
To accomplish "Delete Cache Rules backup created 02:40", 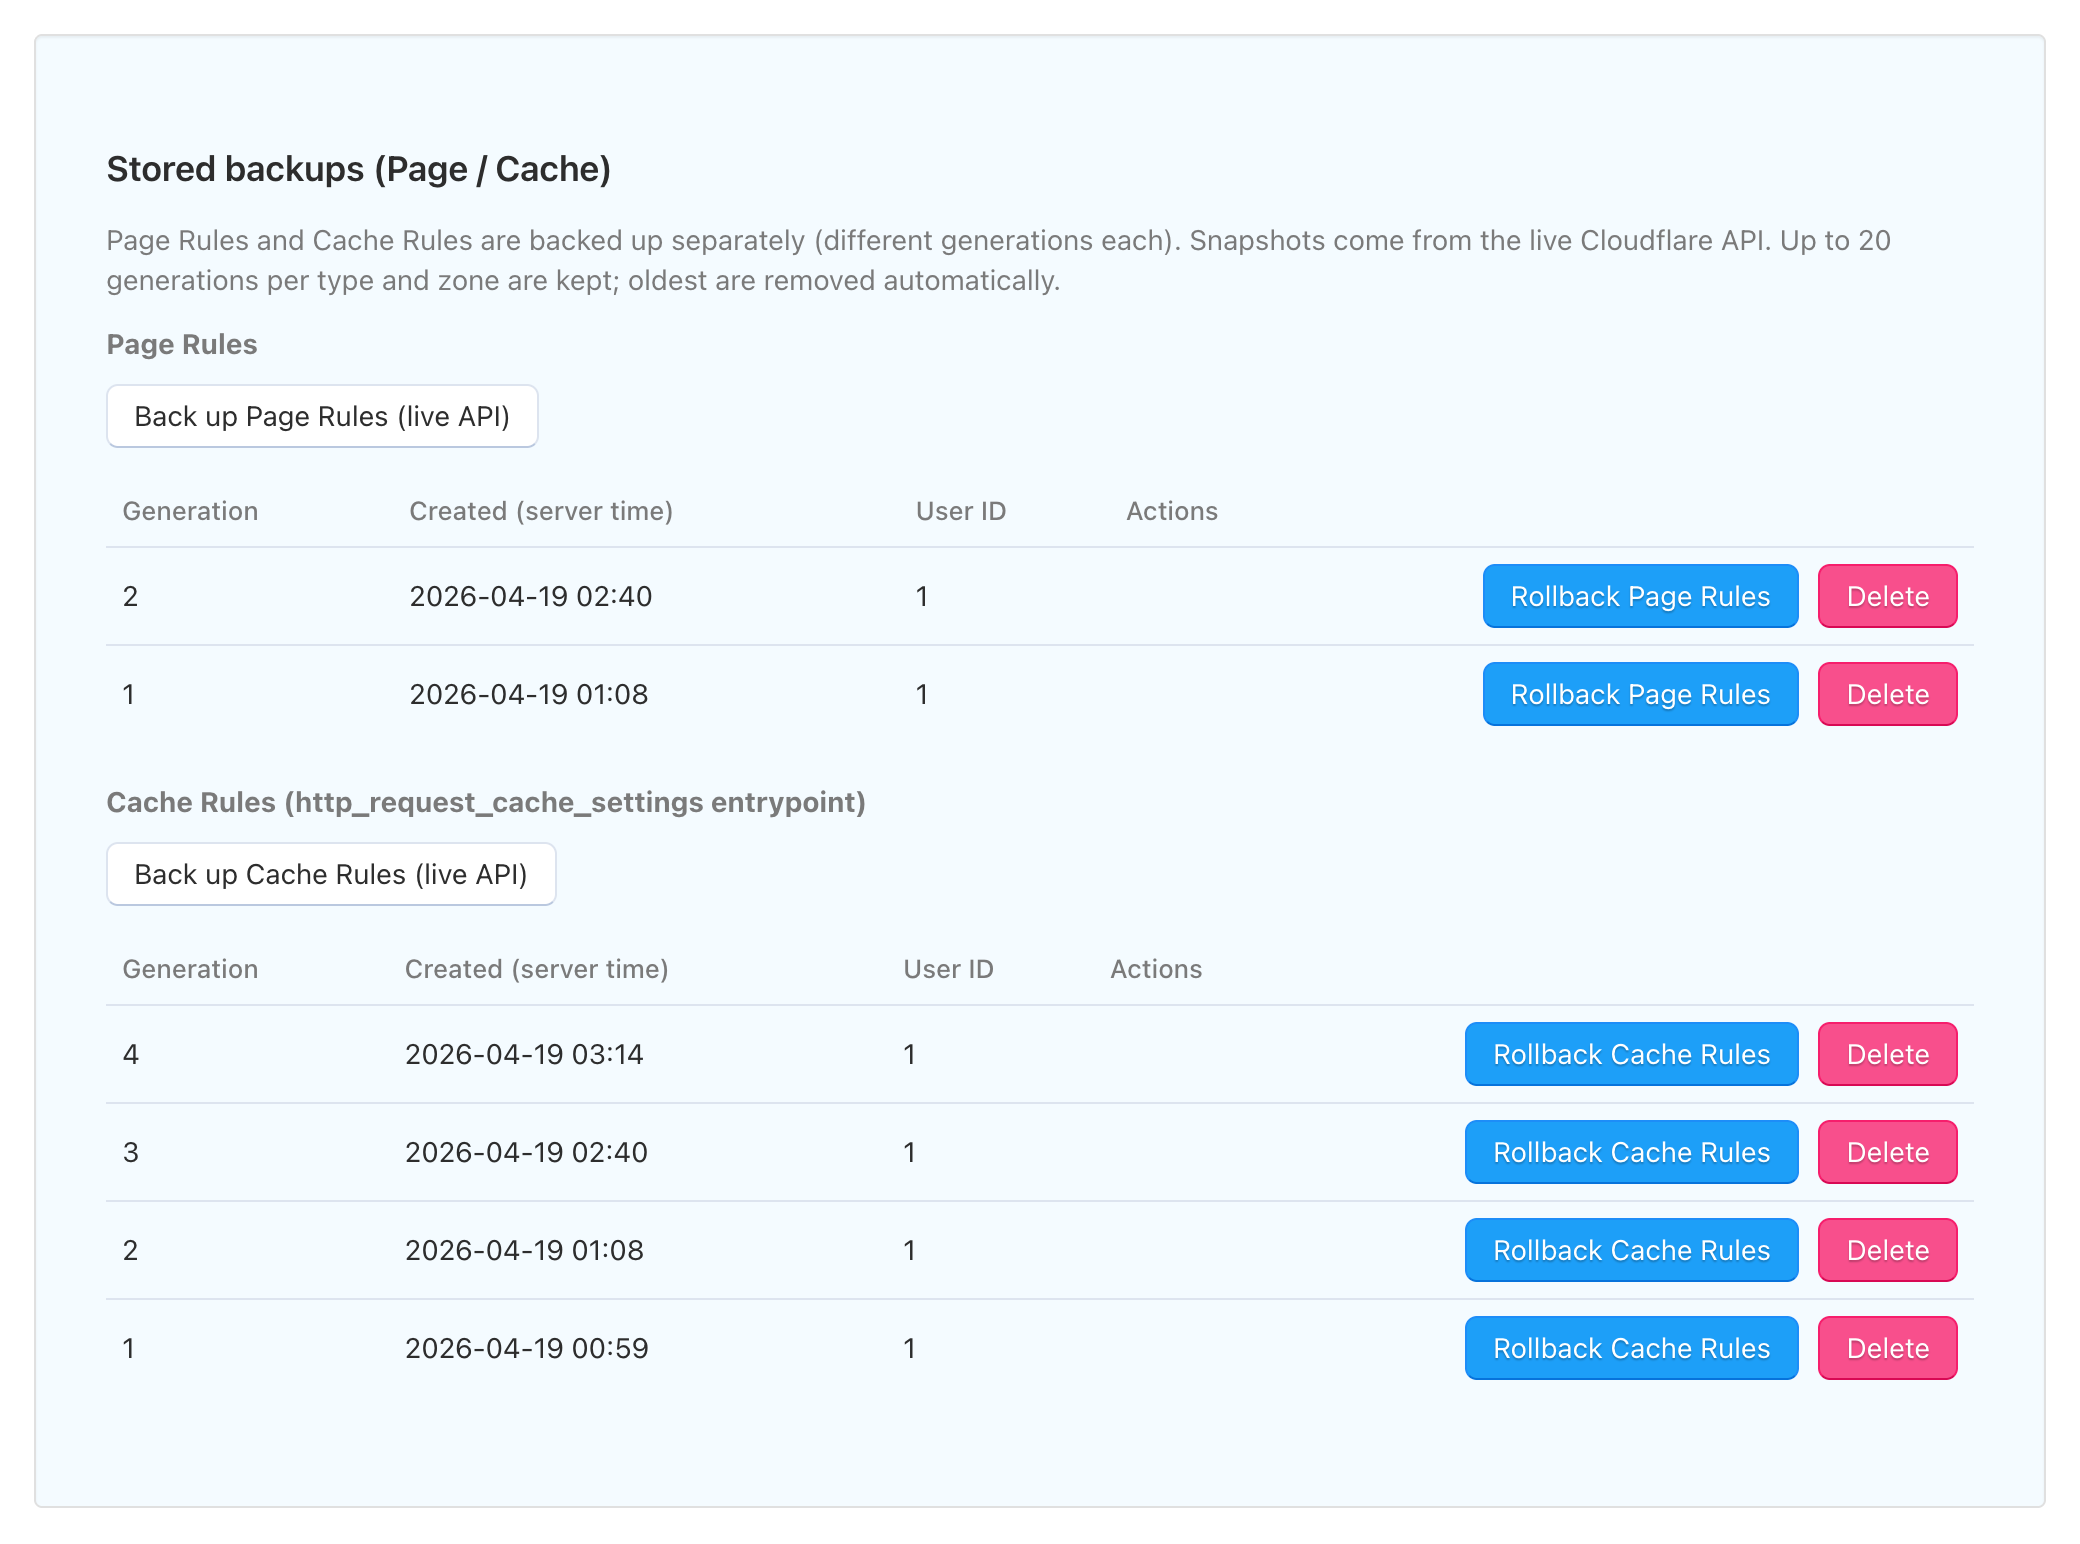I will pos(1887,1152).
